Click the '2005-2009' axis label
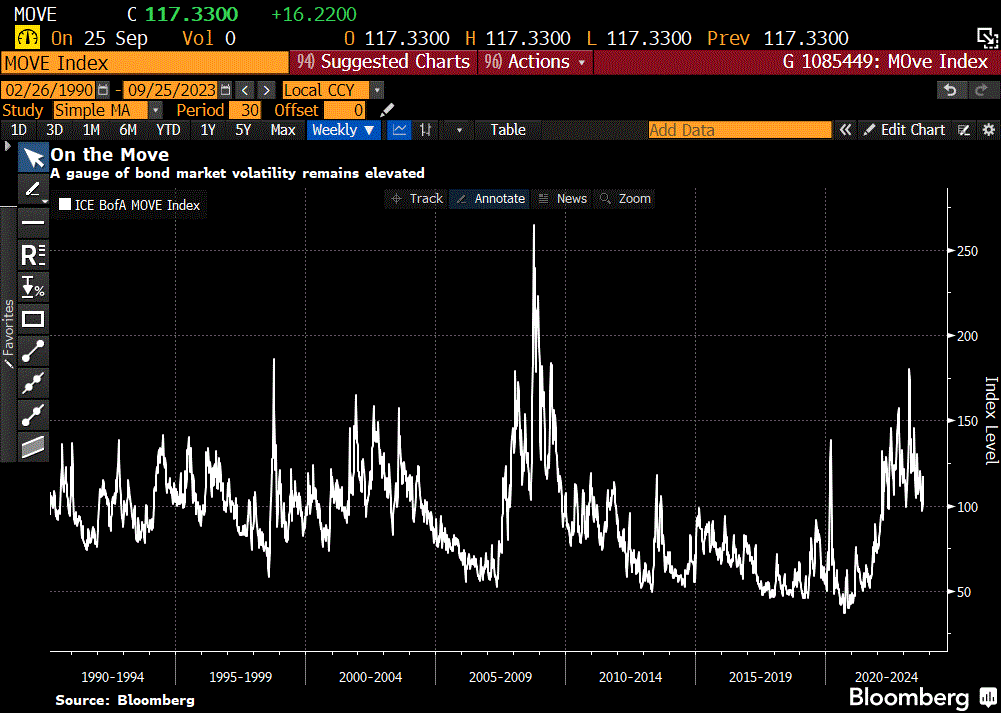The image size is (1001, 713). click(500, 677)
